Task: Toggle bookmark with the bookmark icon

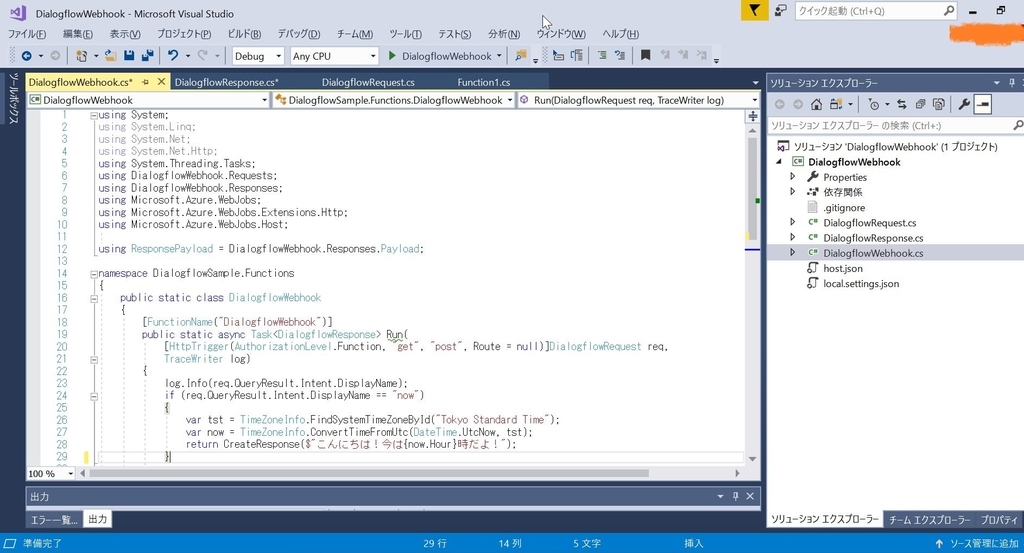Action: click(645, 55)
